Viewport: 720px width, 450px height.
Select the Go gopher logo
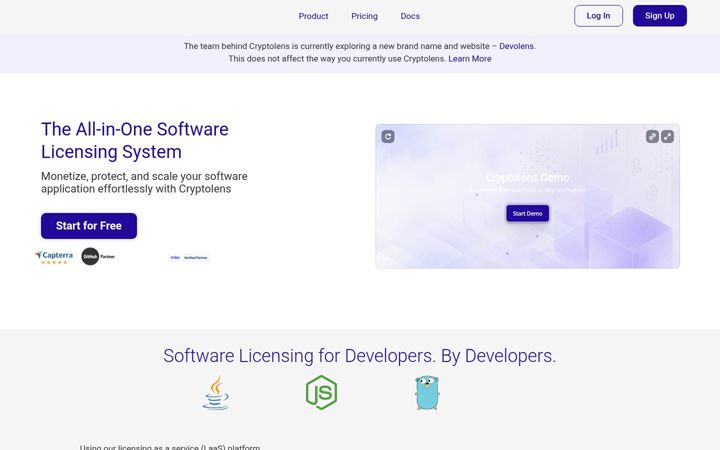pos(427,393)
